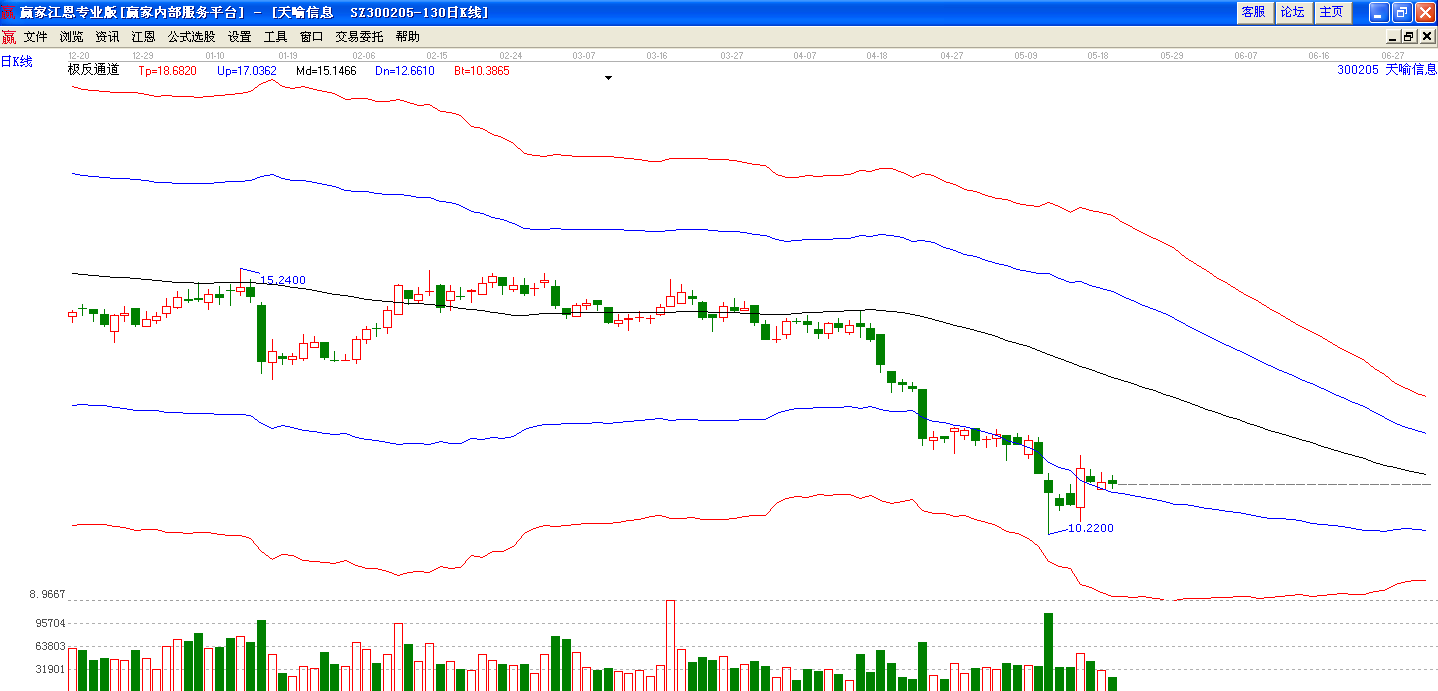The height and width of the screenshot is (691, 1438).
Task: Open the 论坛 forum button
Action: click(1293, 12)
